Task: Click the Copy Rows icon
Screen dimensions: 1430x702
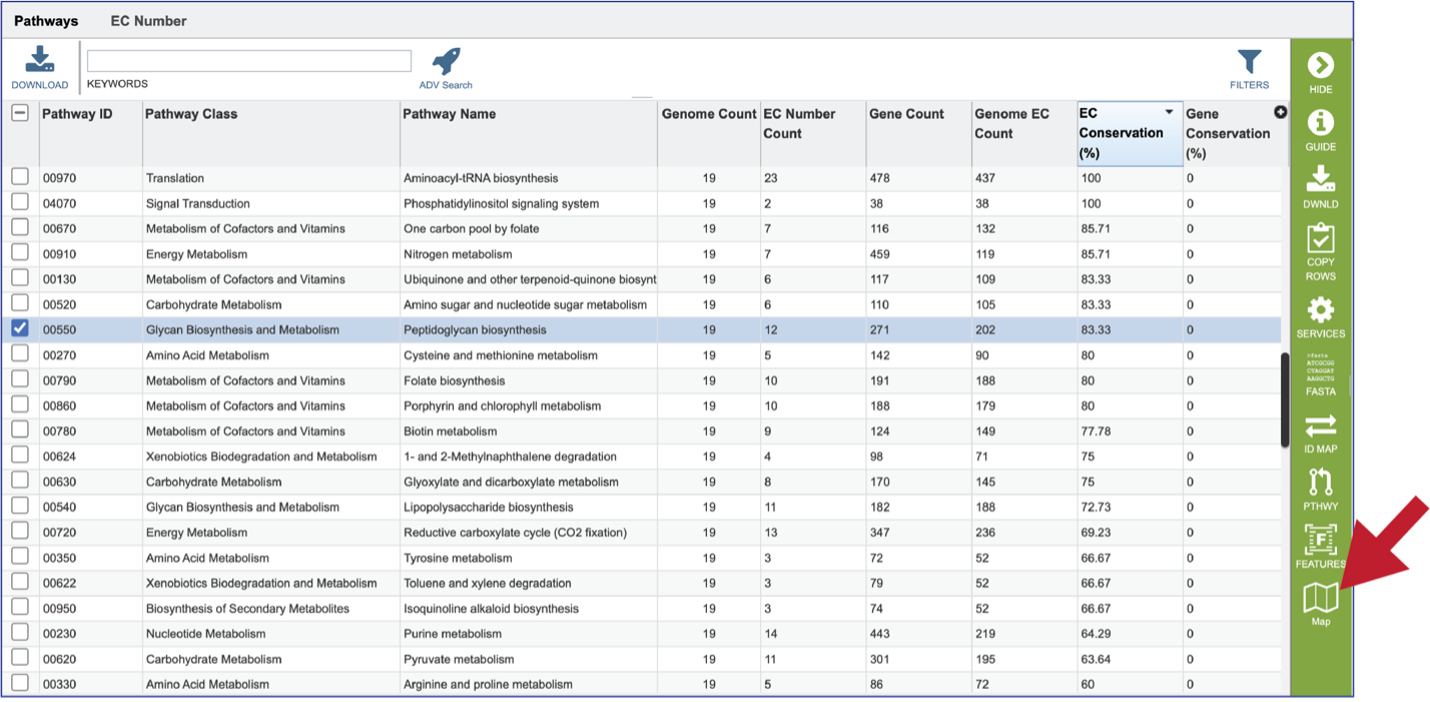Action: click(x=1320, y=238)
